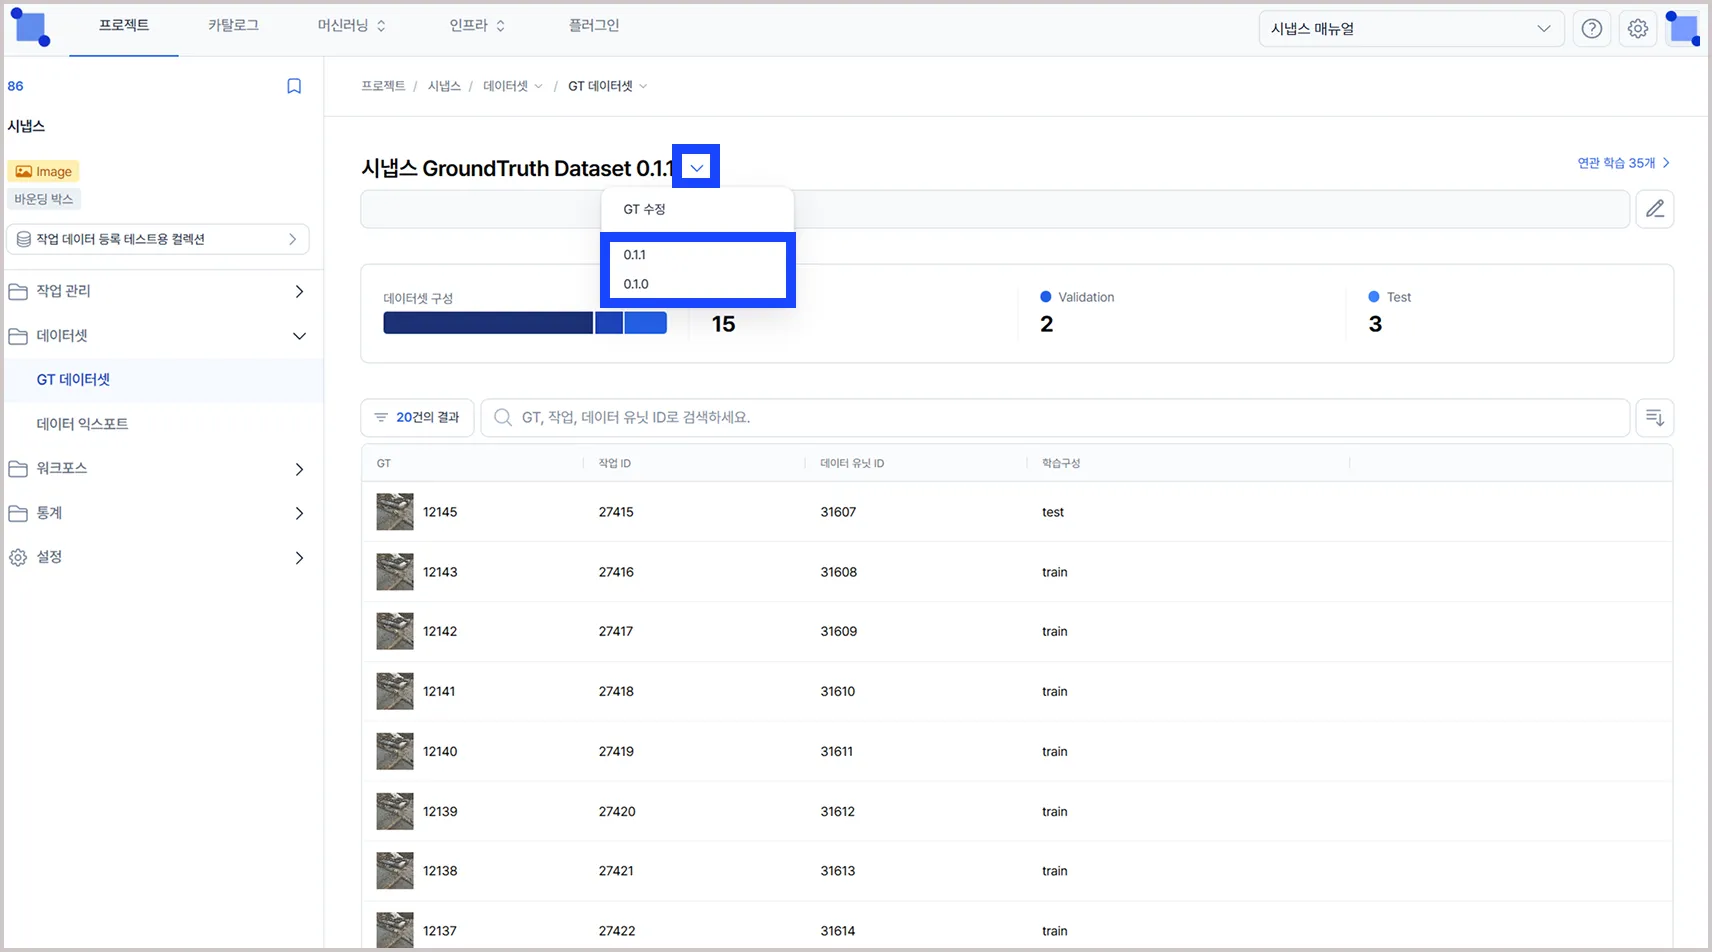Select version 0.1.1 in dropdown
This screenshot has width=1712, height=952.
point(697,255)
